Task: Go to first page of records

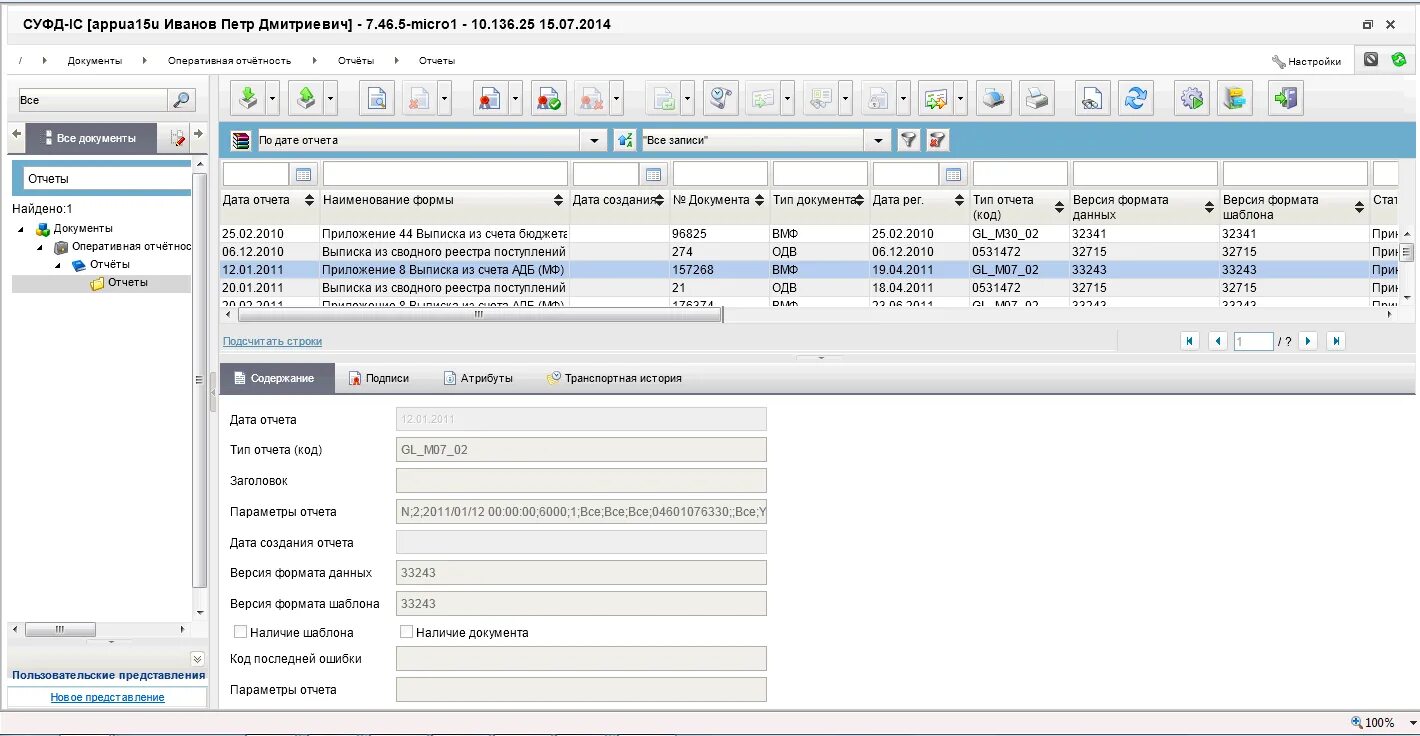Action: 1190,341
